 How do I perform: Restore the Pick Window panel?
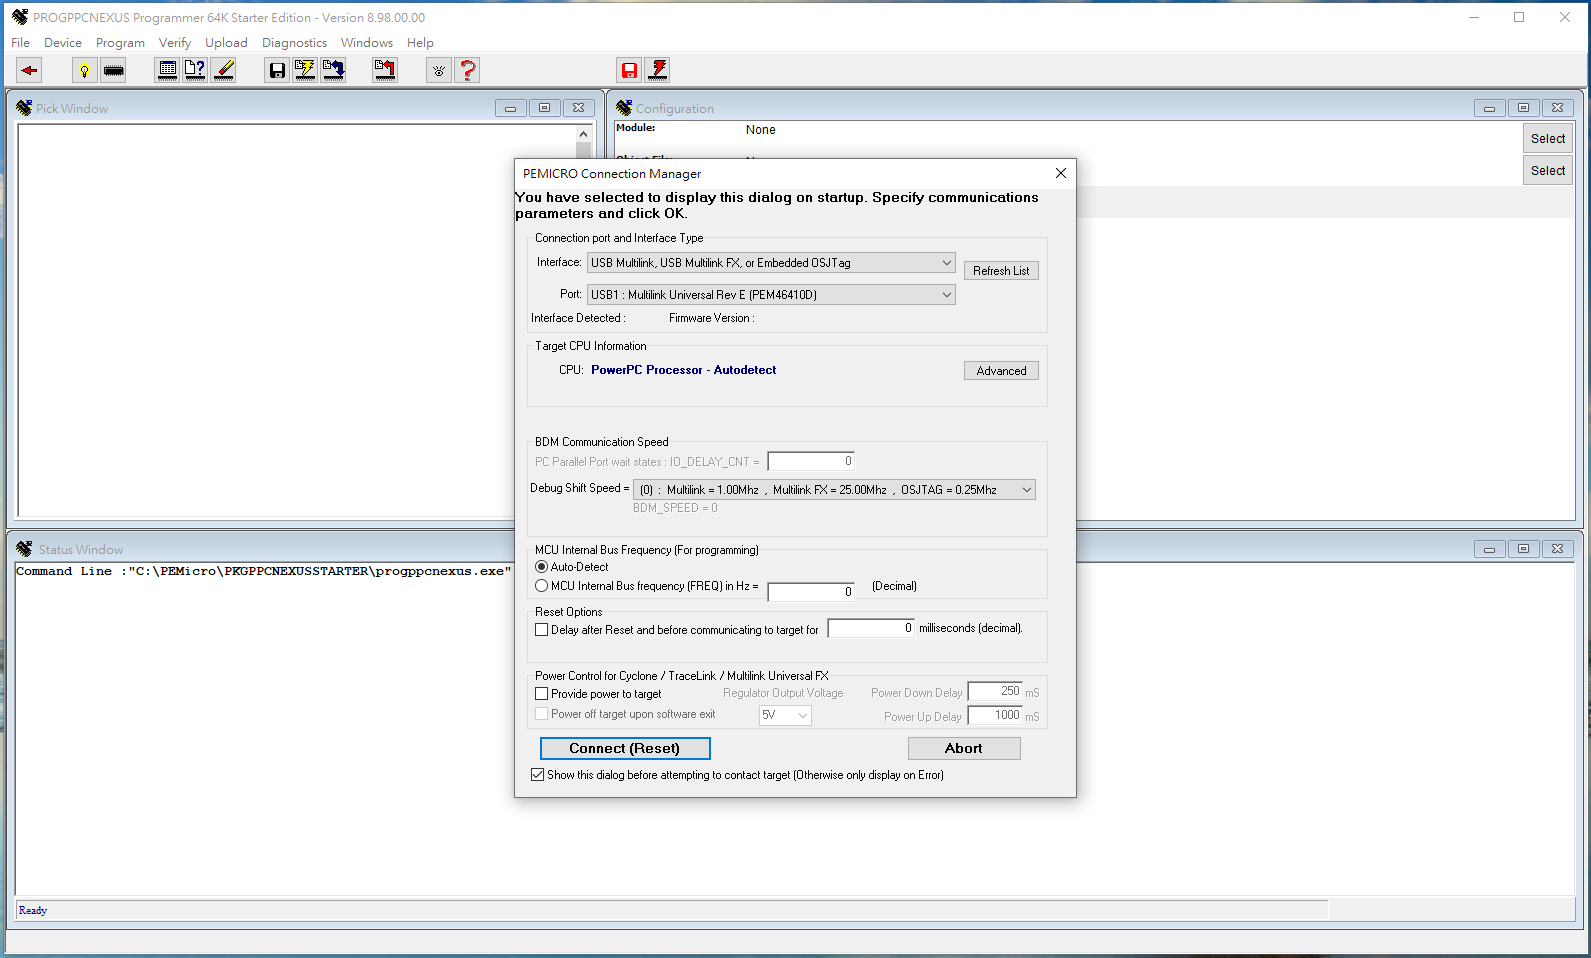544,108
